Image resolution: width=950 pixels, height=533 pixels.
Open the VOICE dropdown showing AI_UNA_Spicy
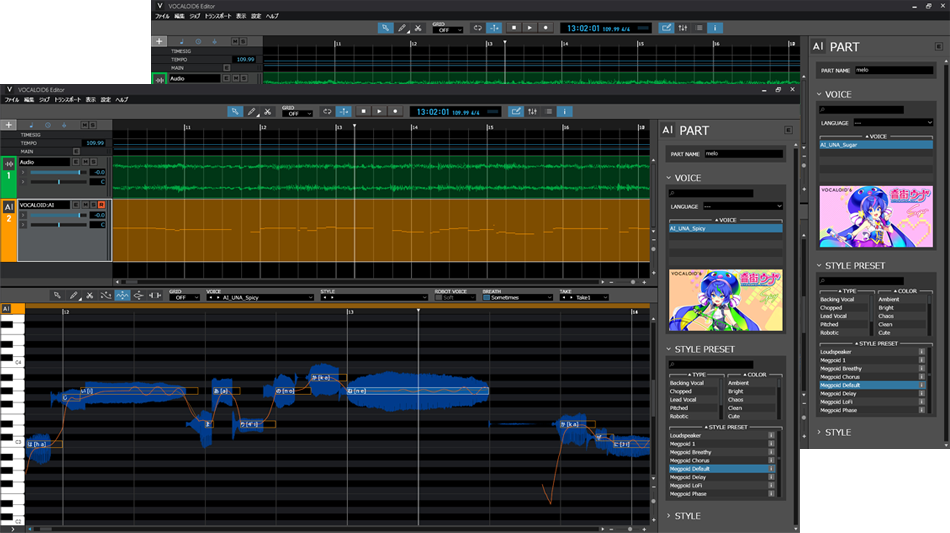click(x=260, y=297)
